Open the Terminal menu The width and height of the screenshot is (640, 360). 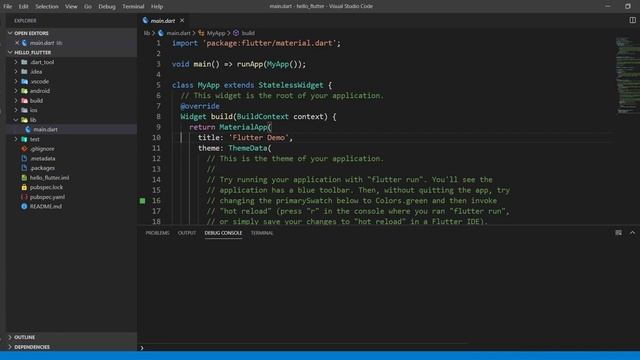133,7
